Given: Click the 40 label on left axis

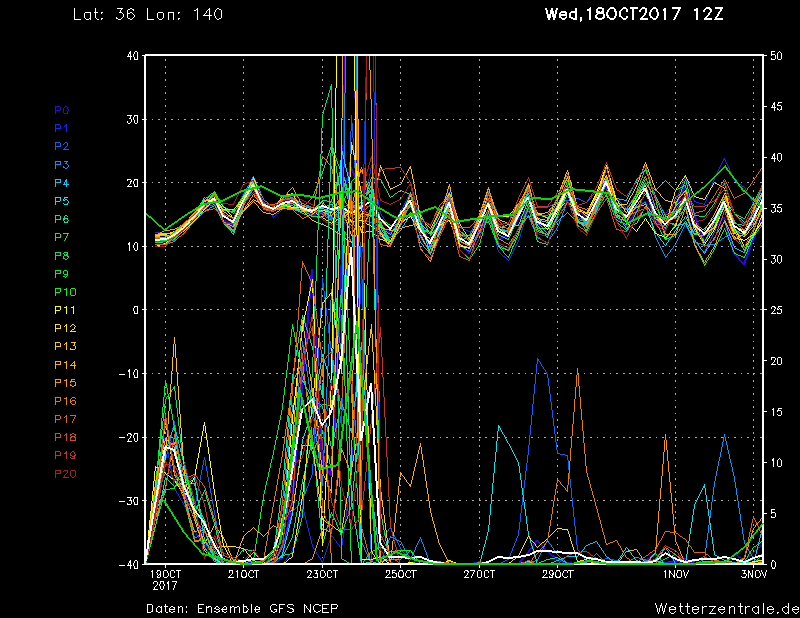Looking at the screenshot, I should [132, 56].
